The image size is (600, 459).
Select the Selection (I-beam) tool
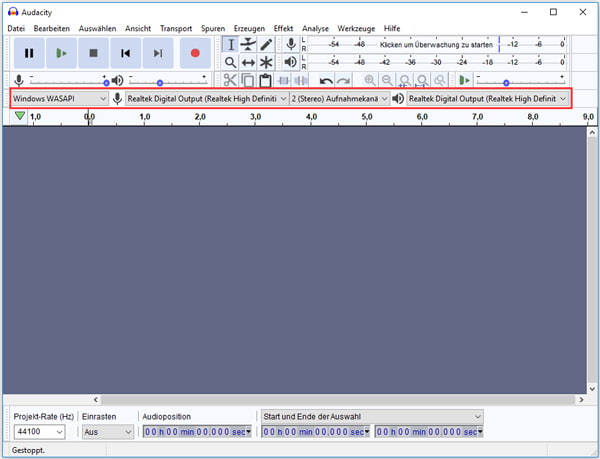[x=231, y=44]
